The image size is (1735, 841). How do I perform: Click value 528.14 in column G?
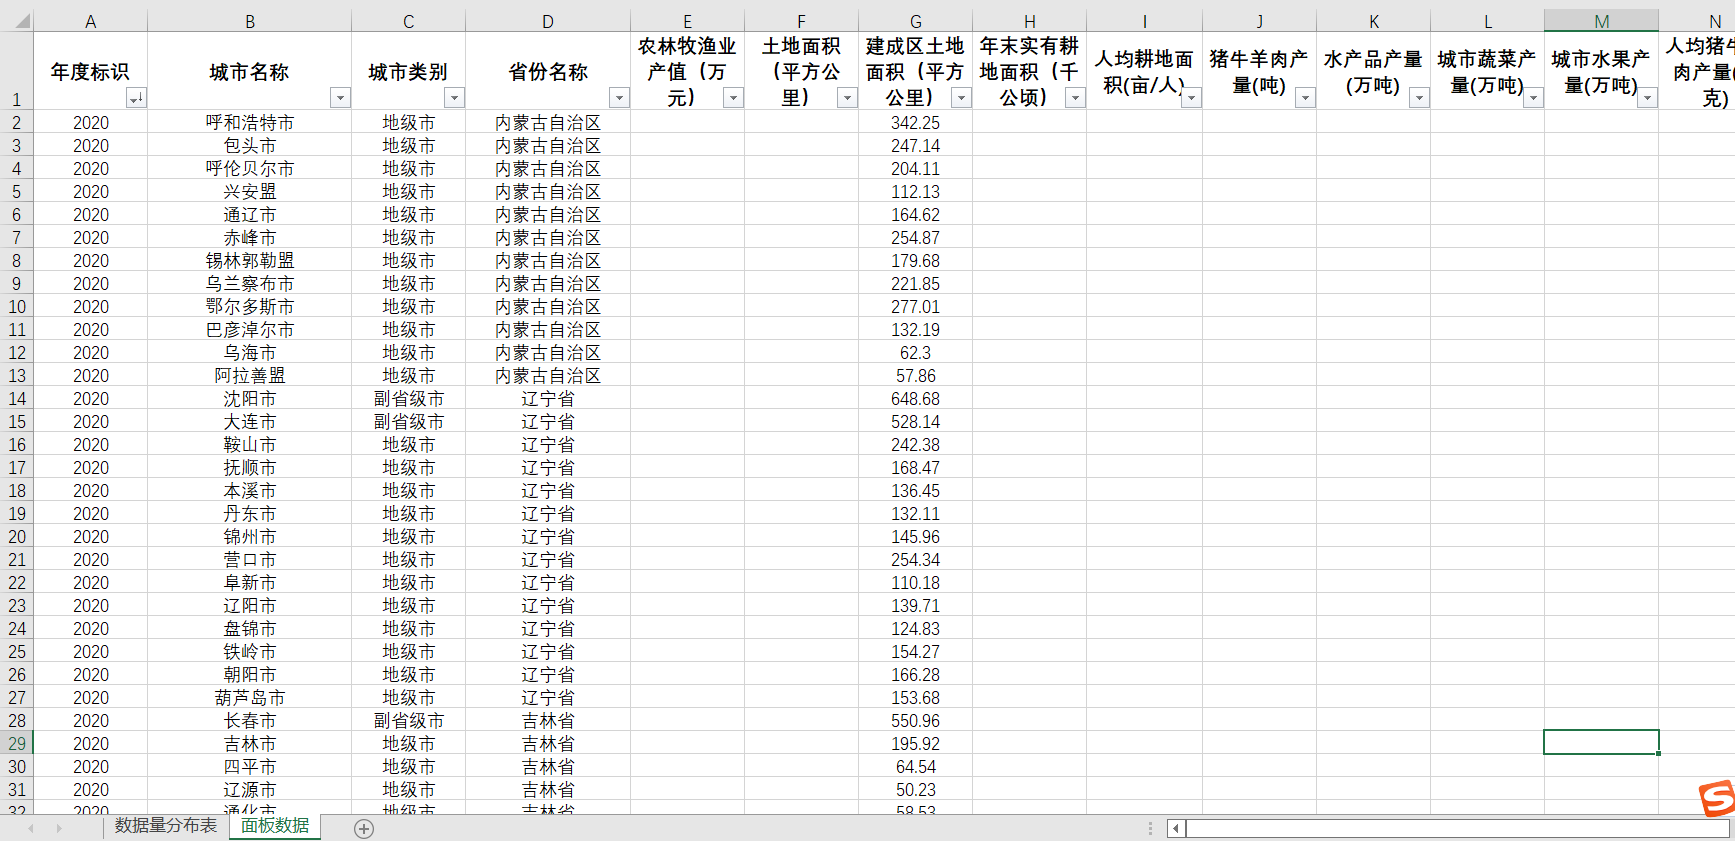[x=915, y=422]
